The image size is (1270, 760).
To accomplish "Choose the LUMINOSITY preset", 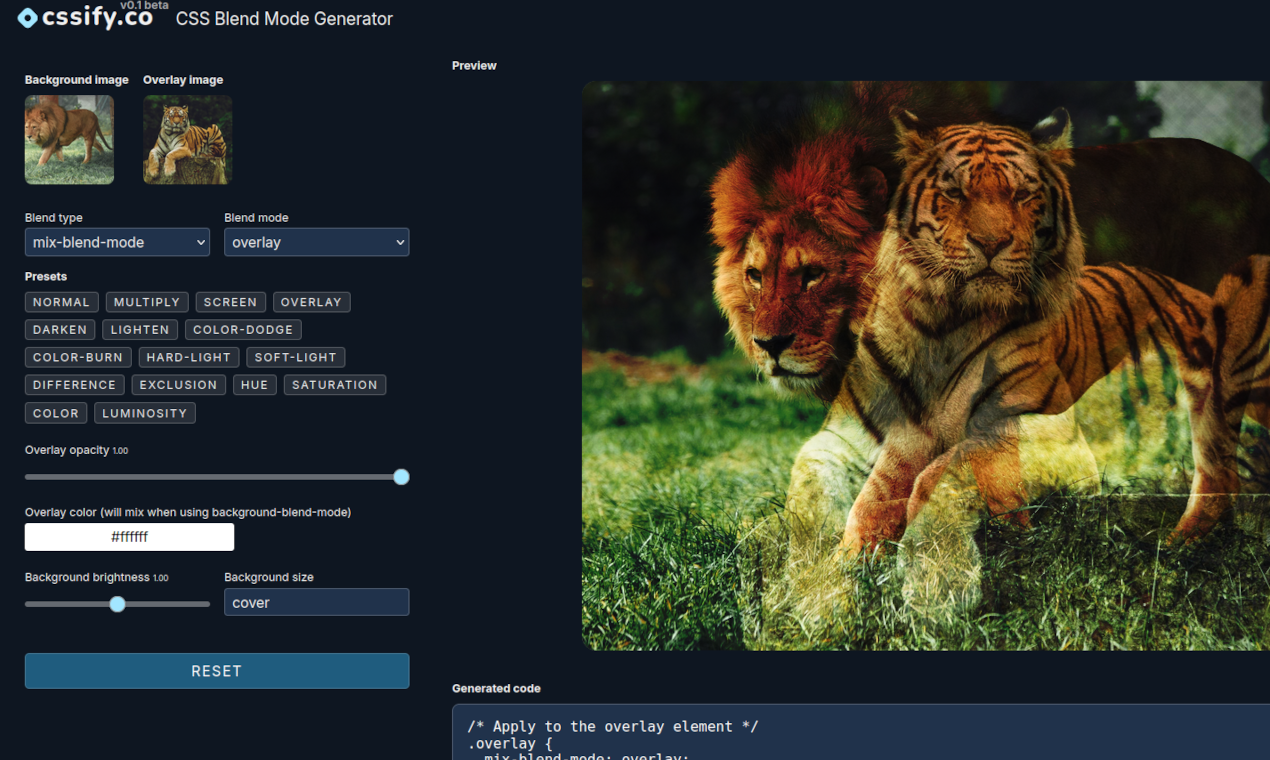I will [145, 413].
